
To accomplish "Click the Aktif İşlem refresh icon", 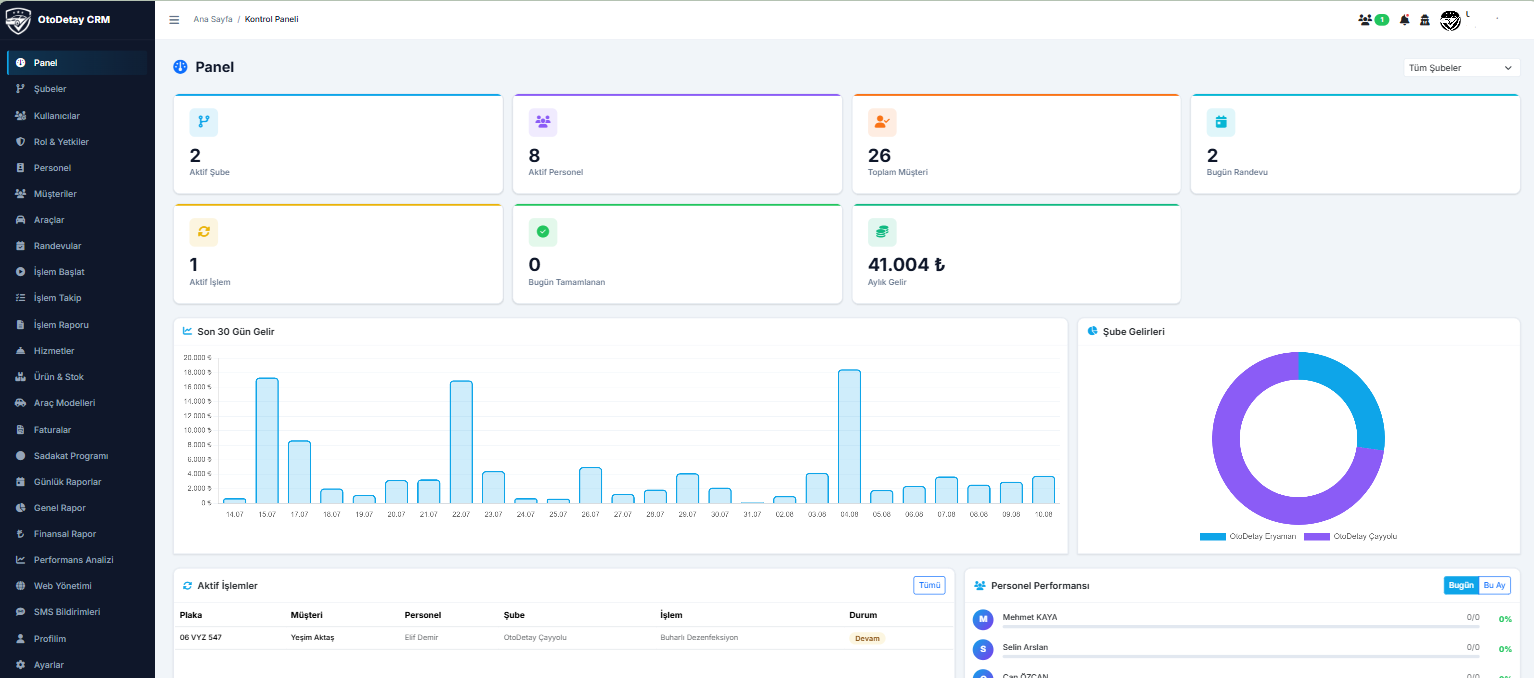I will click(203, 232).
